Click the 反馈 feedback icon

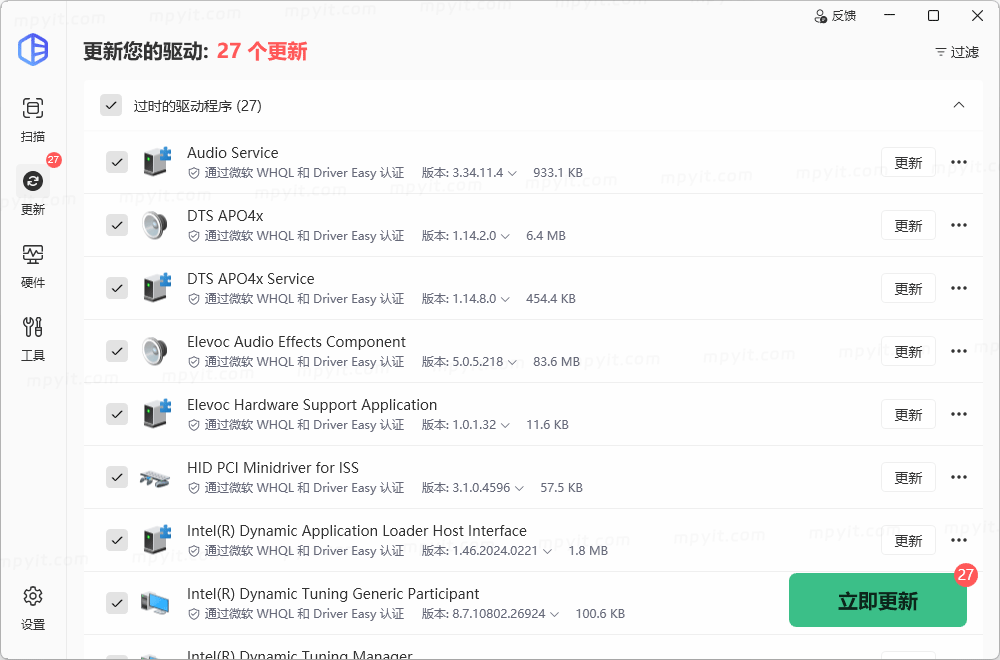point(821,17)
